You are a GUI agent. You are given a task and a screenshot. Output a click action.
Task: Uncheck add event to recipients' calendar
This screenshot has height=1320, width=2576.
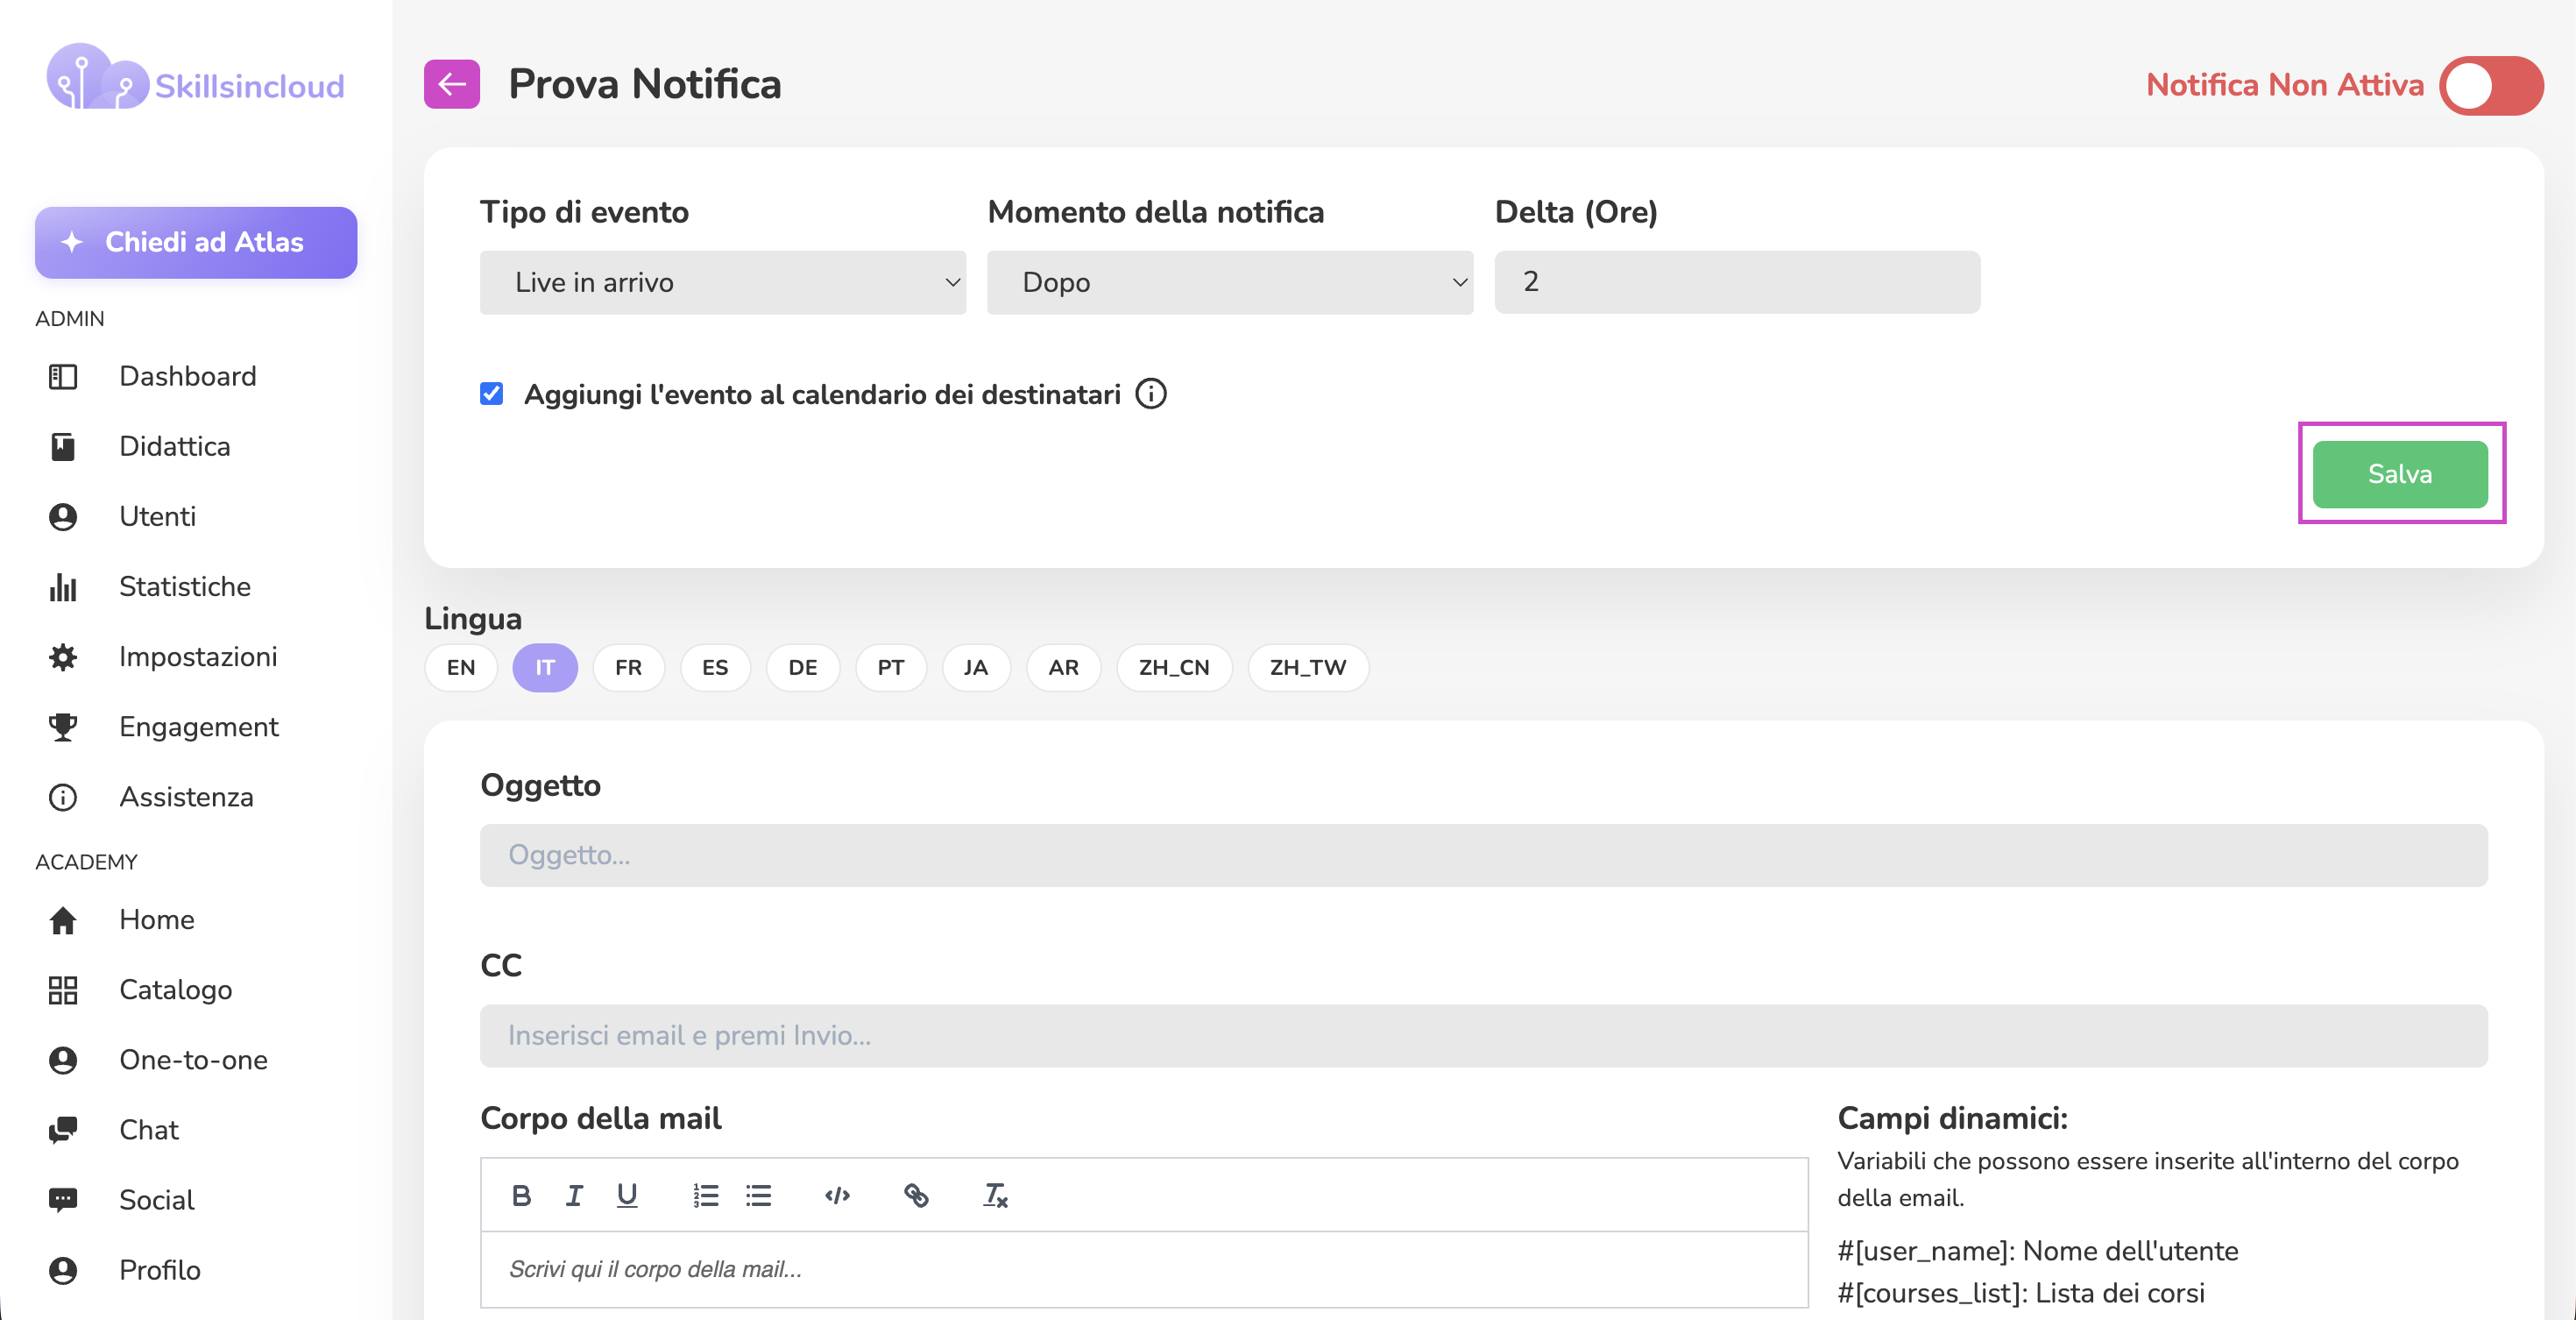(x=491, y=394)
